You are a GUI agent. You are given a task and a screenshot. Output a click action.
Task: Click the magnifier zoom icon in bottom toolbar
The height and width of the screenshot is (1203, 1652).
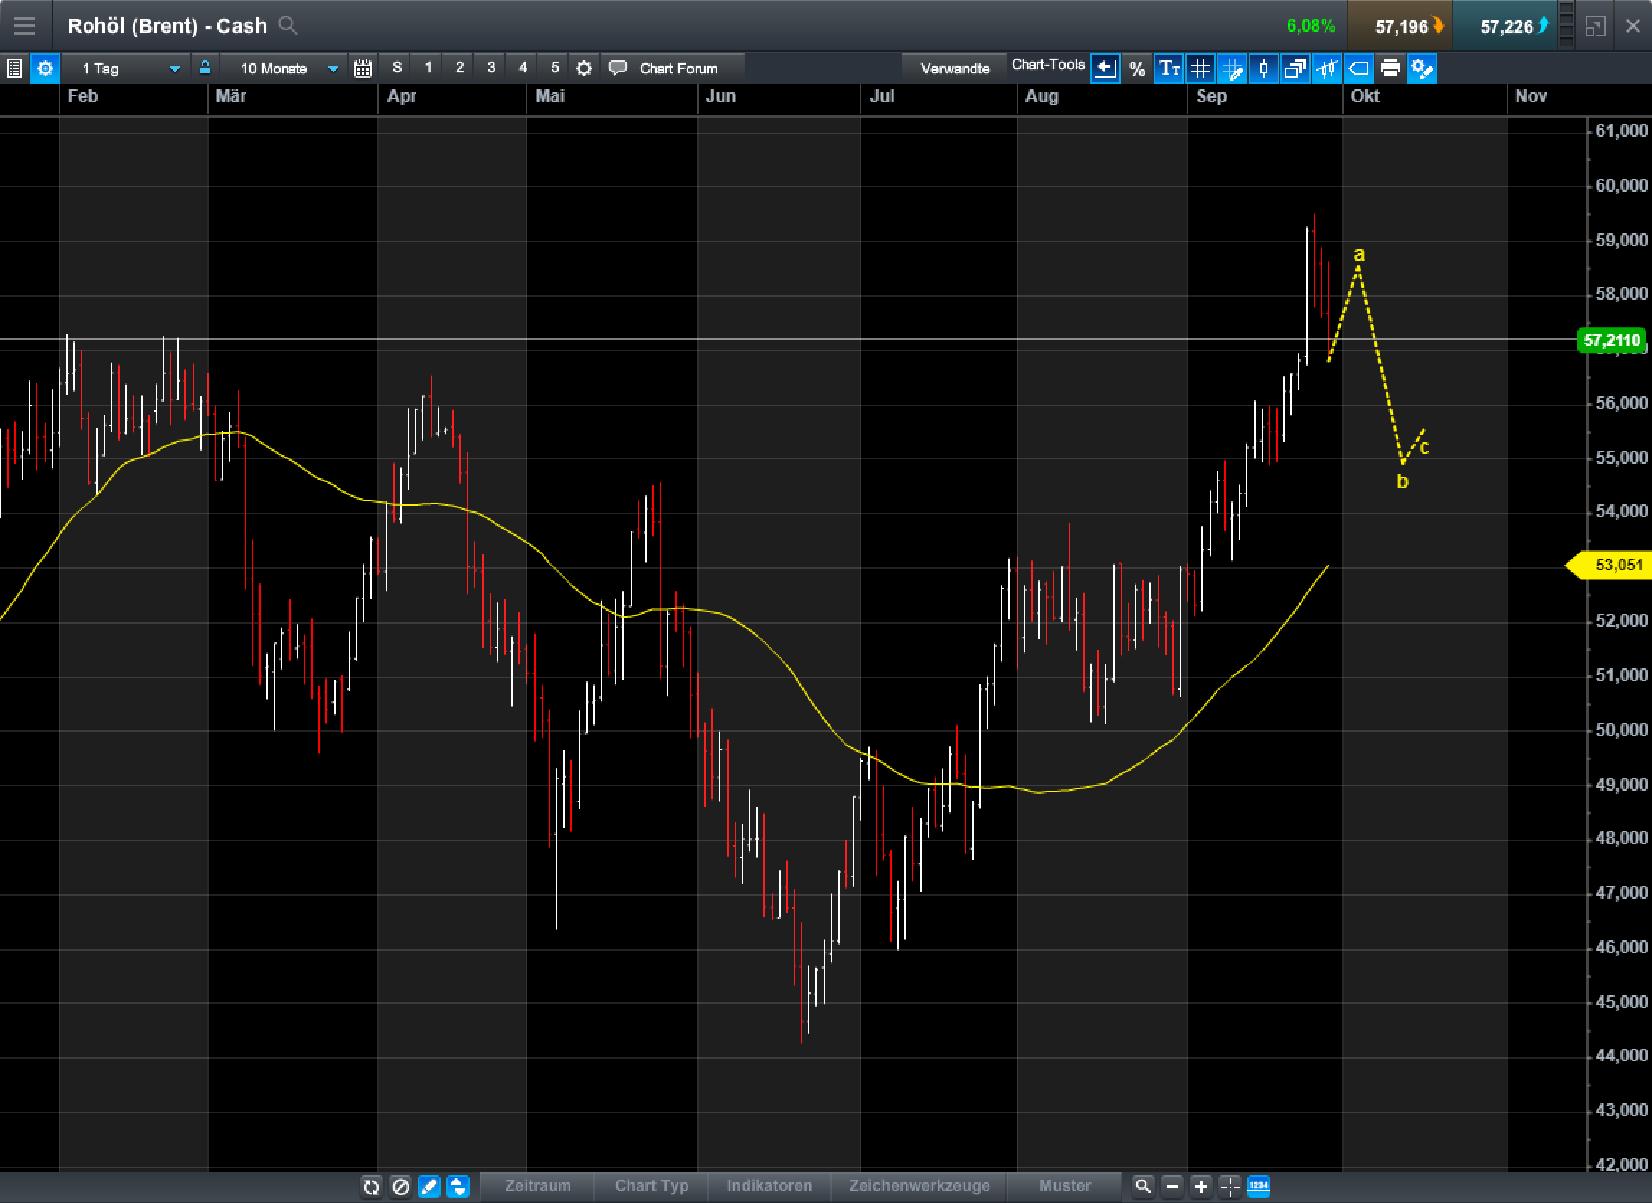1143,1187
